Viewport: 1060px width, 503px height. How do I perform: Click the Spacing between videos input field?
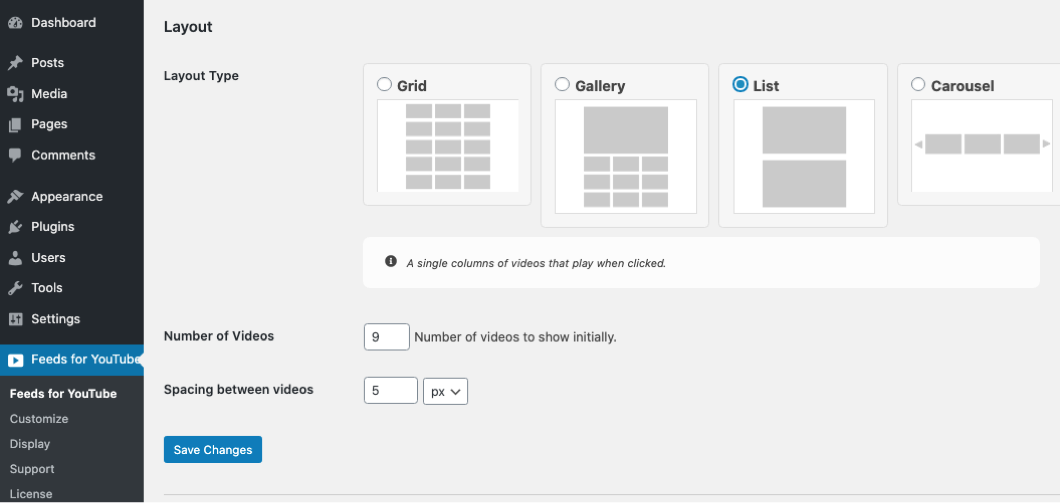(390, 391)
